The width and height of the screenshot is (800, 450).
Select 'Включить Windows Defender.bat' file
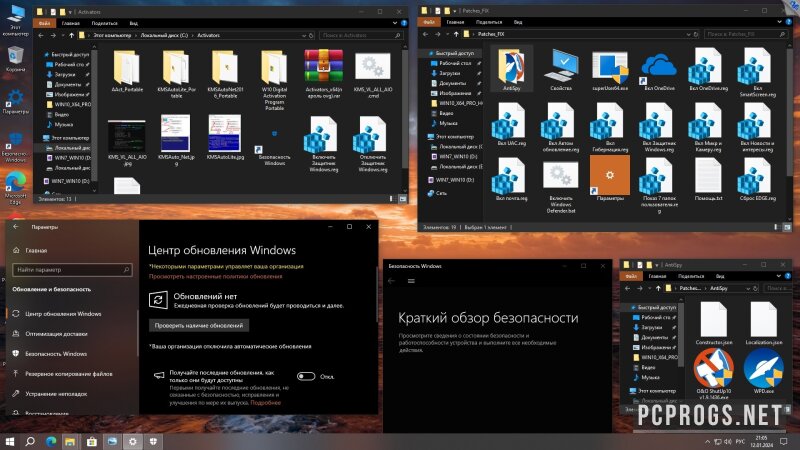click(561, 185)
